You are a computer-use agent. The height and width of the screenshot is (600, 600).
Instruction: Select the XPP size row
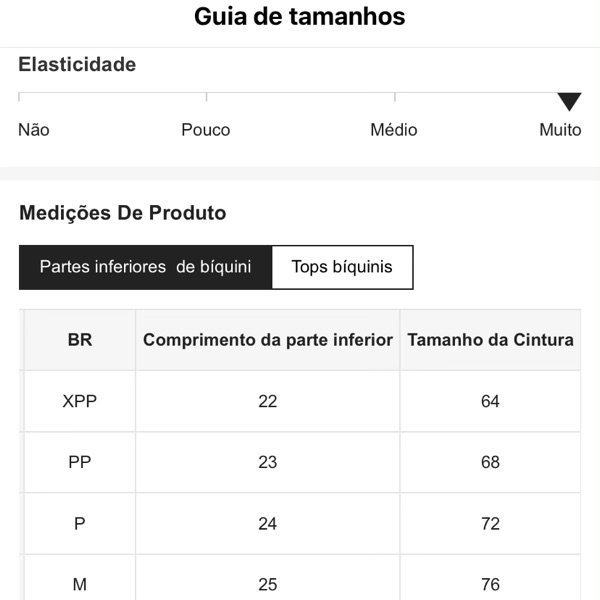point(80,401)
